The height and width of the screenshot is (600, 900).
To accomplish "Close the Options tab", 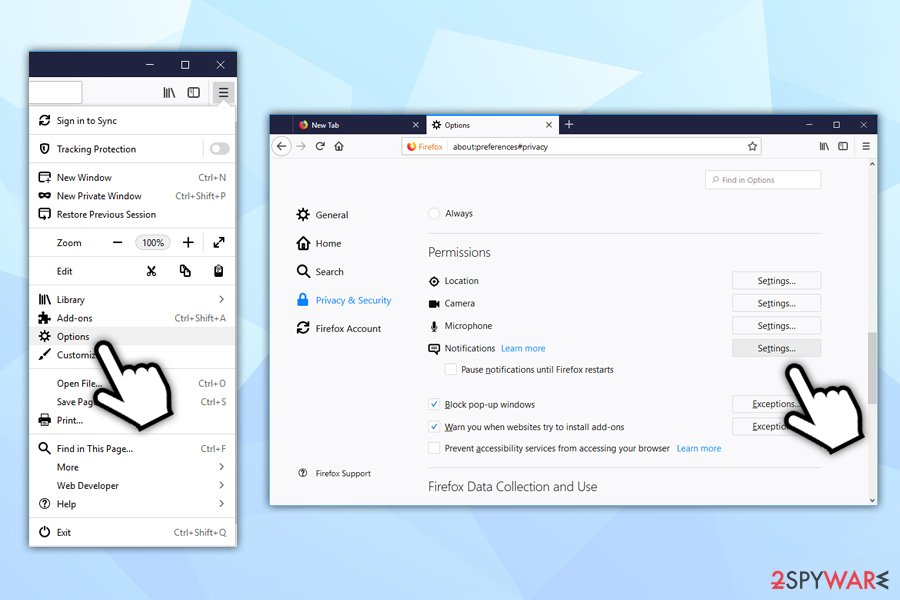I will coord(549,125).
